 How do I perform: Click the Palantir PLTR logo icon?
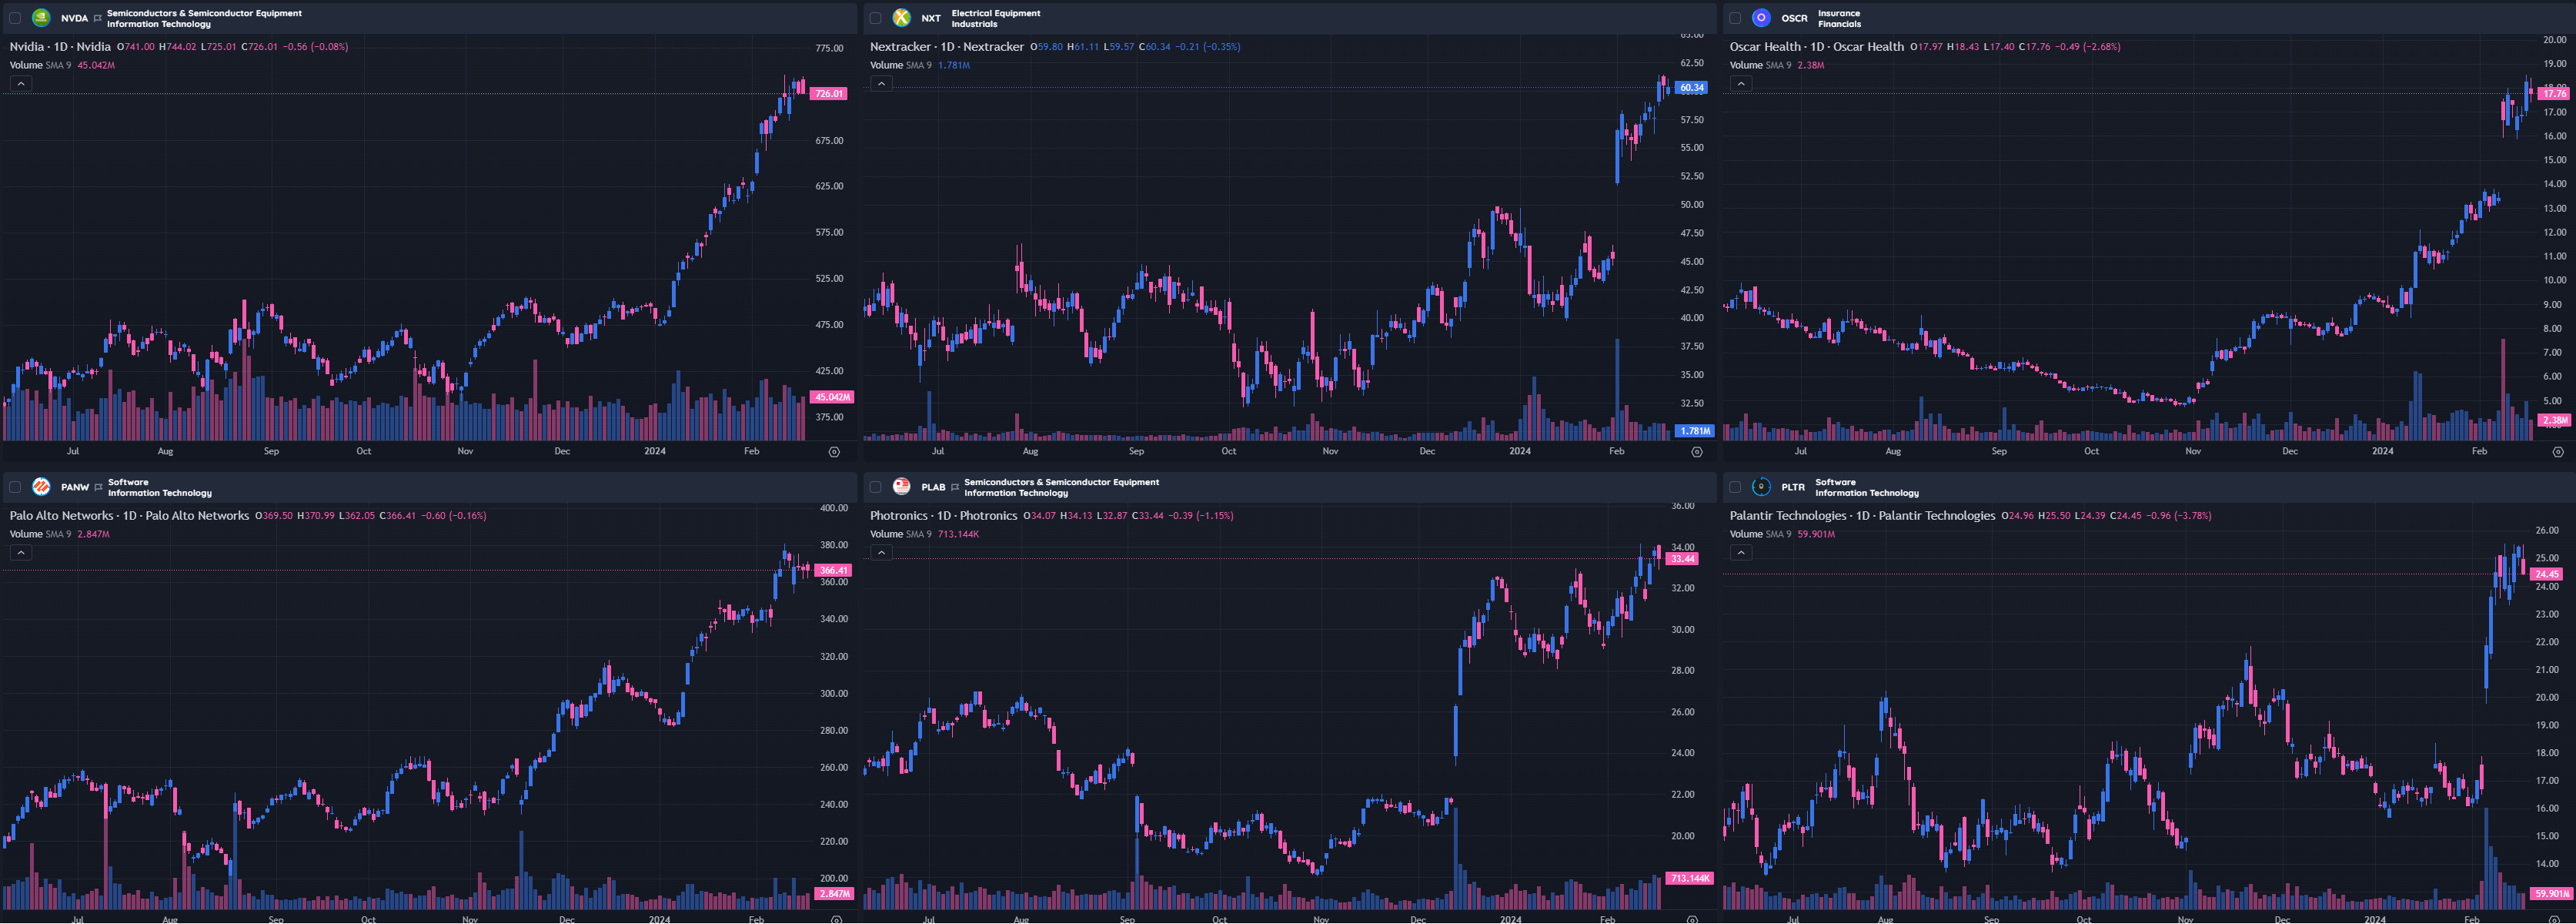(1761, 487)
